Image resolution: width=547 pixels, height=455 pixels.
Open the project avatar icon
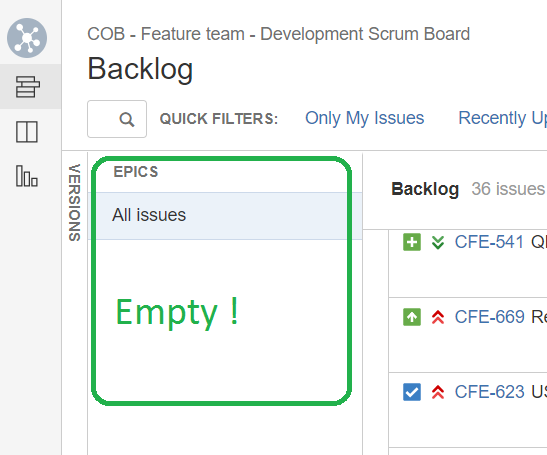click(27, 38)
